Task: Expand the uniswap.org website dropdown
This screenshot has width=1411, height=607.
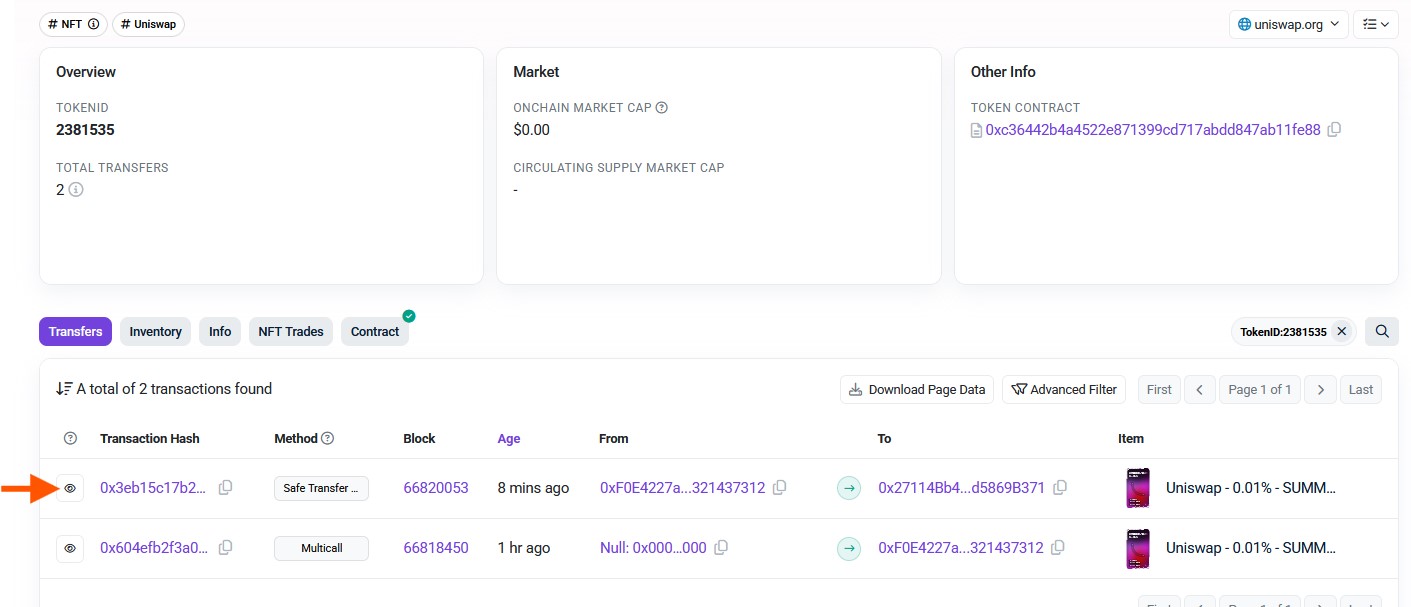Action: coord(1289,24)
